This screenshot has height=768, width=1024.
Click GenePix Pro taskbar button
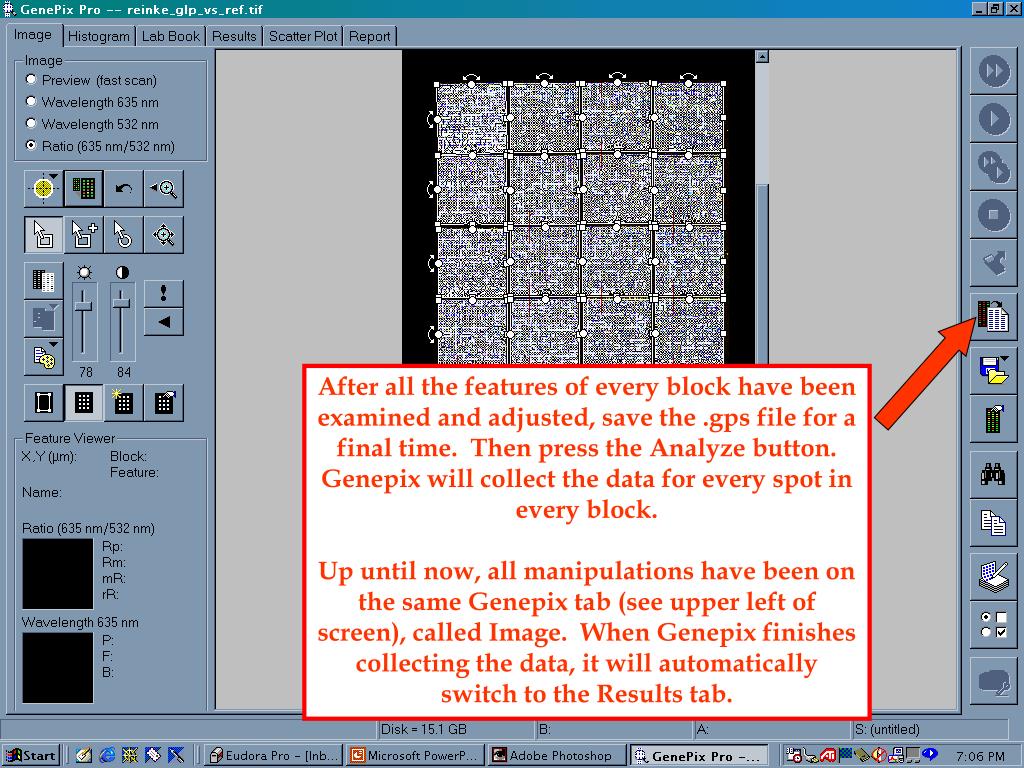pyautogui.click(x=699, y=756)
